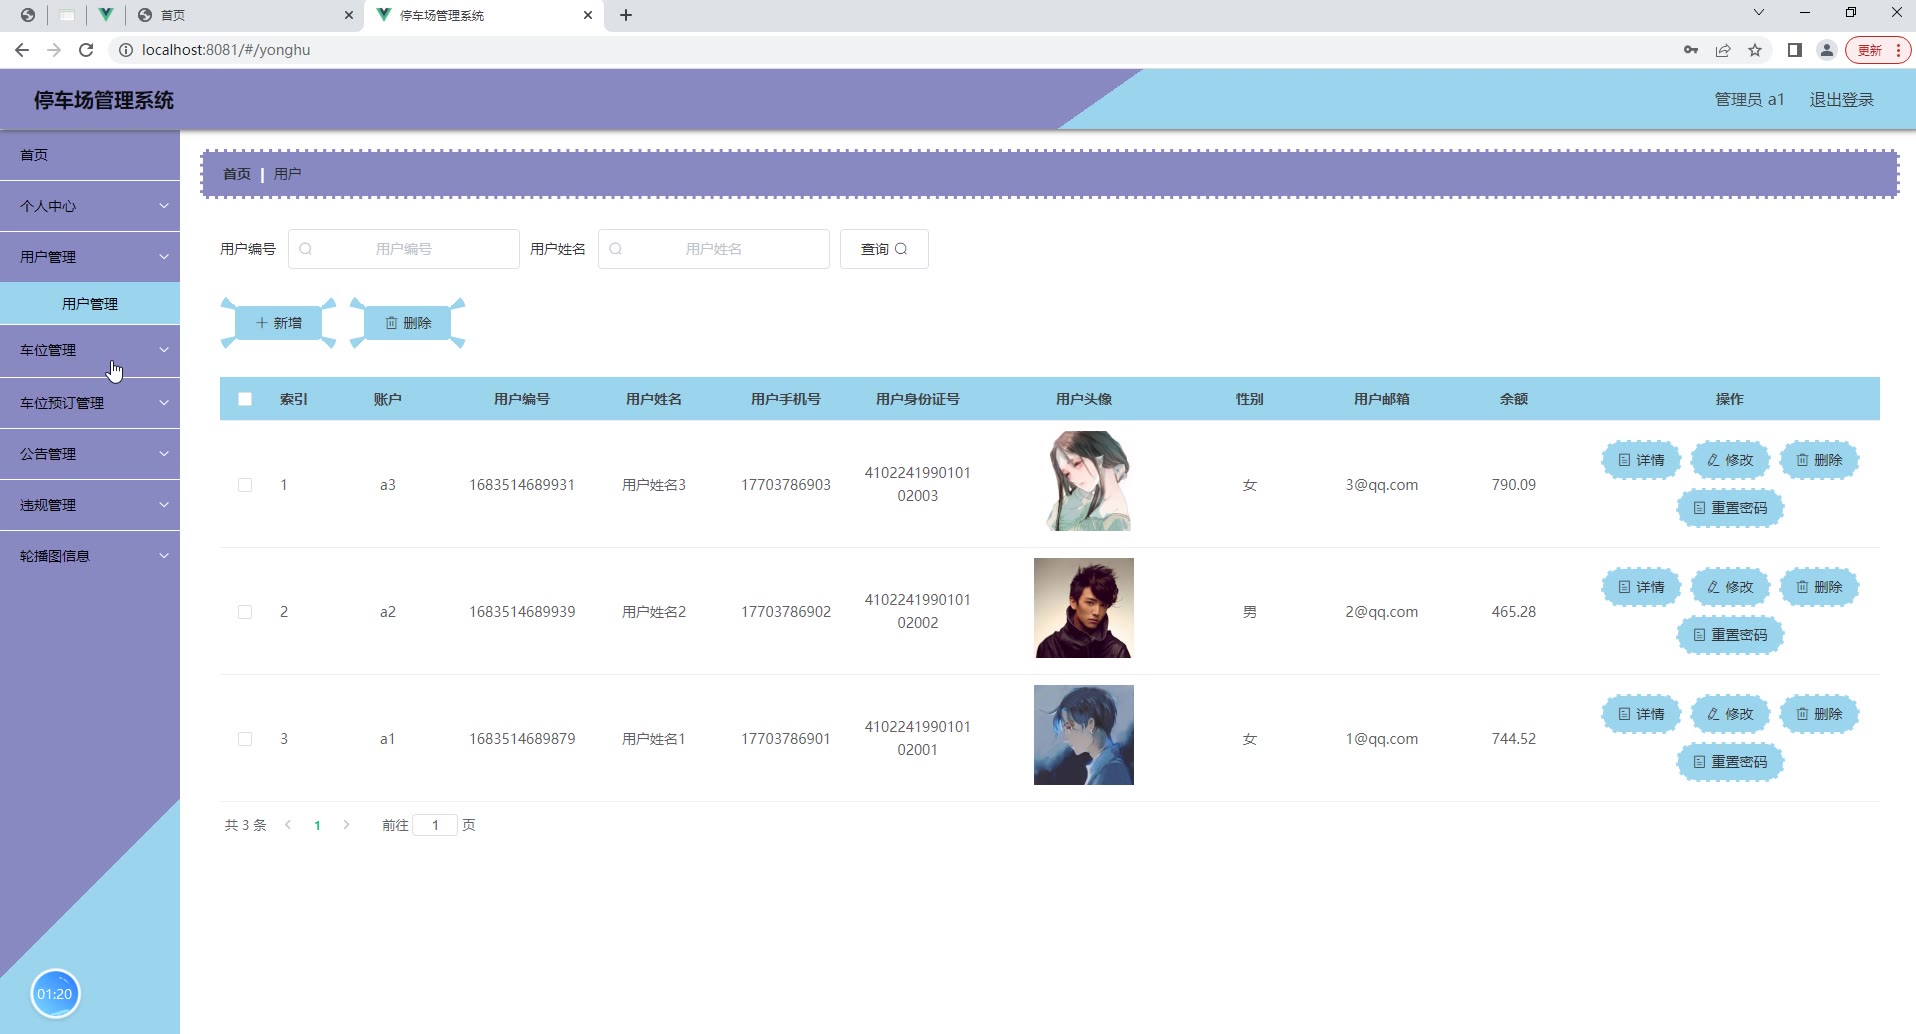Click the go-to page number input

(435, 825)
